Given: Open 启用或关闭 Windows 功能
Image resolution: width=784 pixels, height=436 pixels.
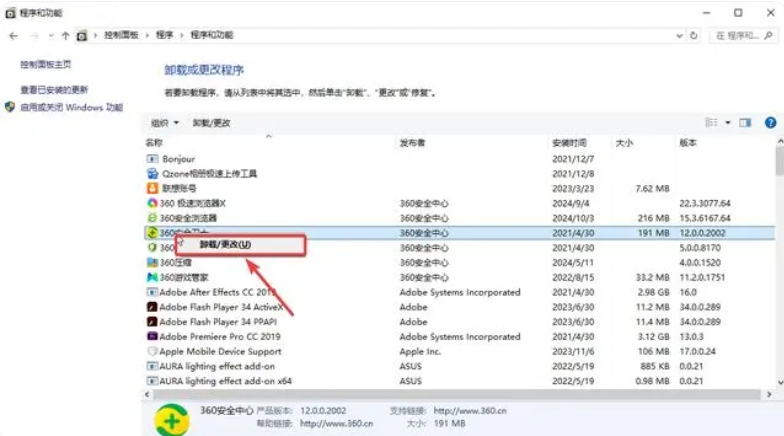Looking at the screenshot, I should pyautogui.click(x=70, y=107).
